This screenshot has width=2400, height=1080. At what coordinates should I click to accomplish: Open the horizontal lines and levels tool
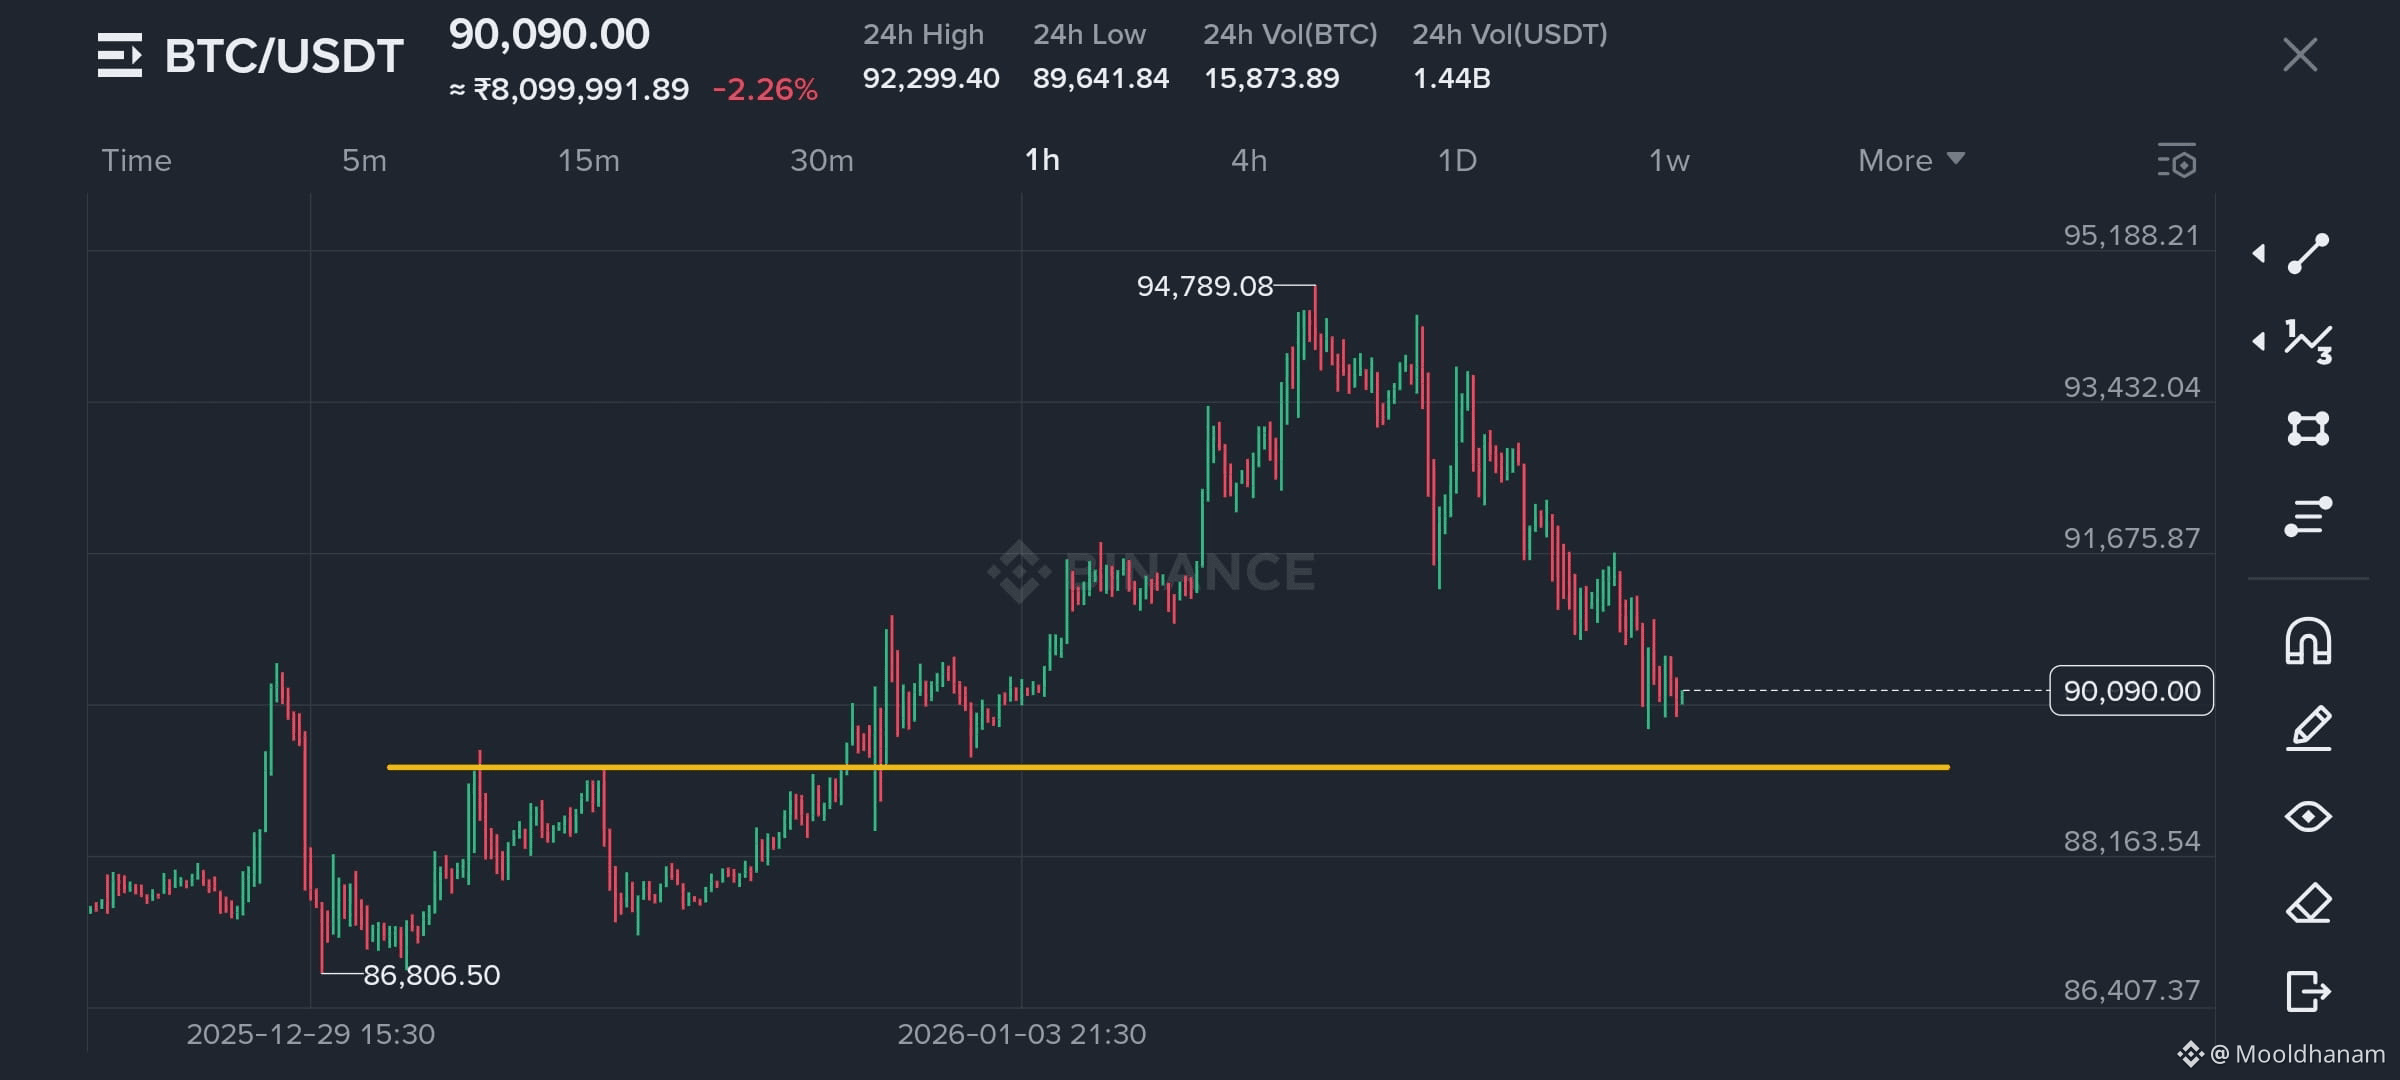coord(2308,517)
